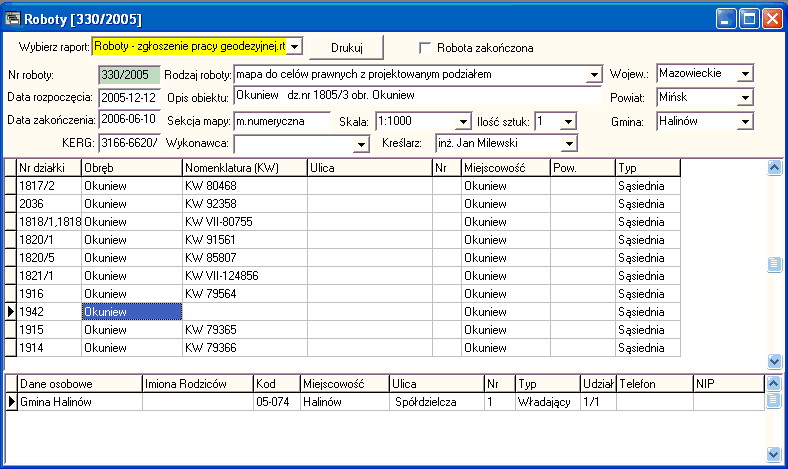Open the Powiat Mińsk dropdown
Image resolution: width=788 pixels, height=469 pixels.
(745, 98)
